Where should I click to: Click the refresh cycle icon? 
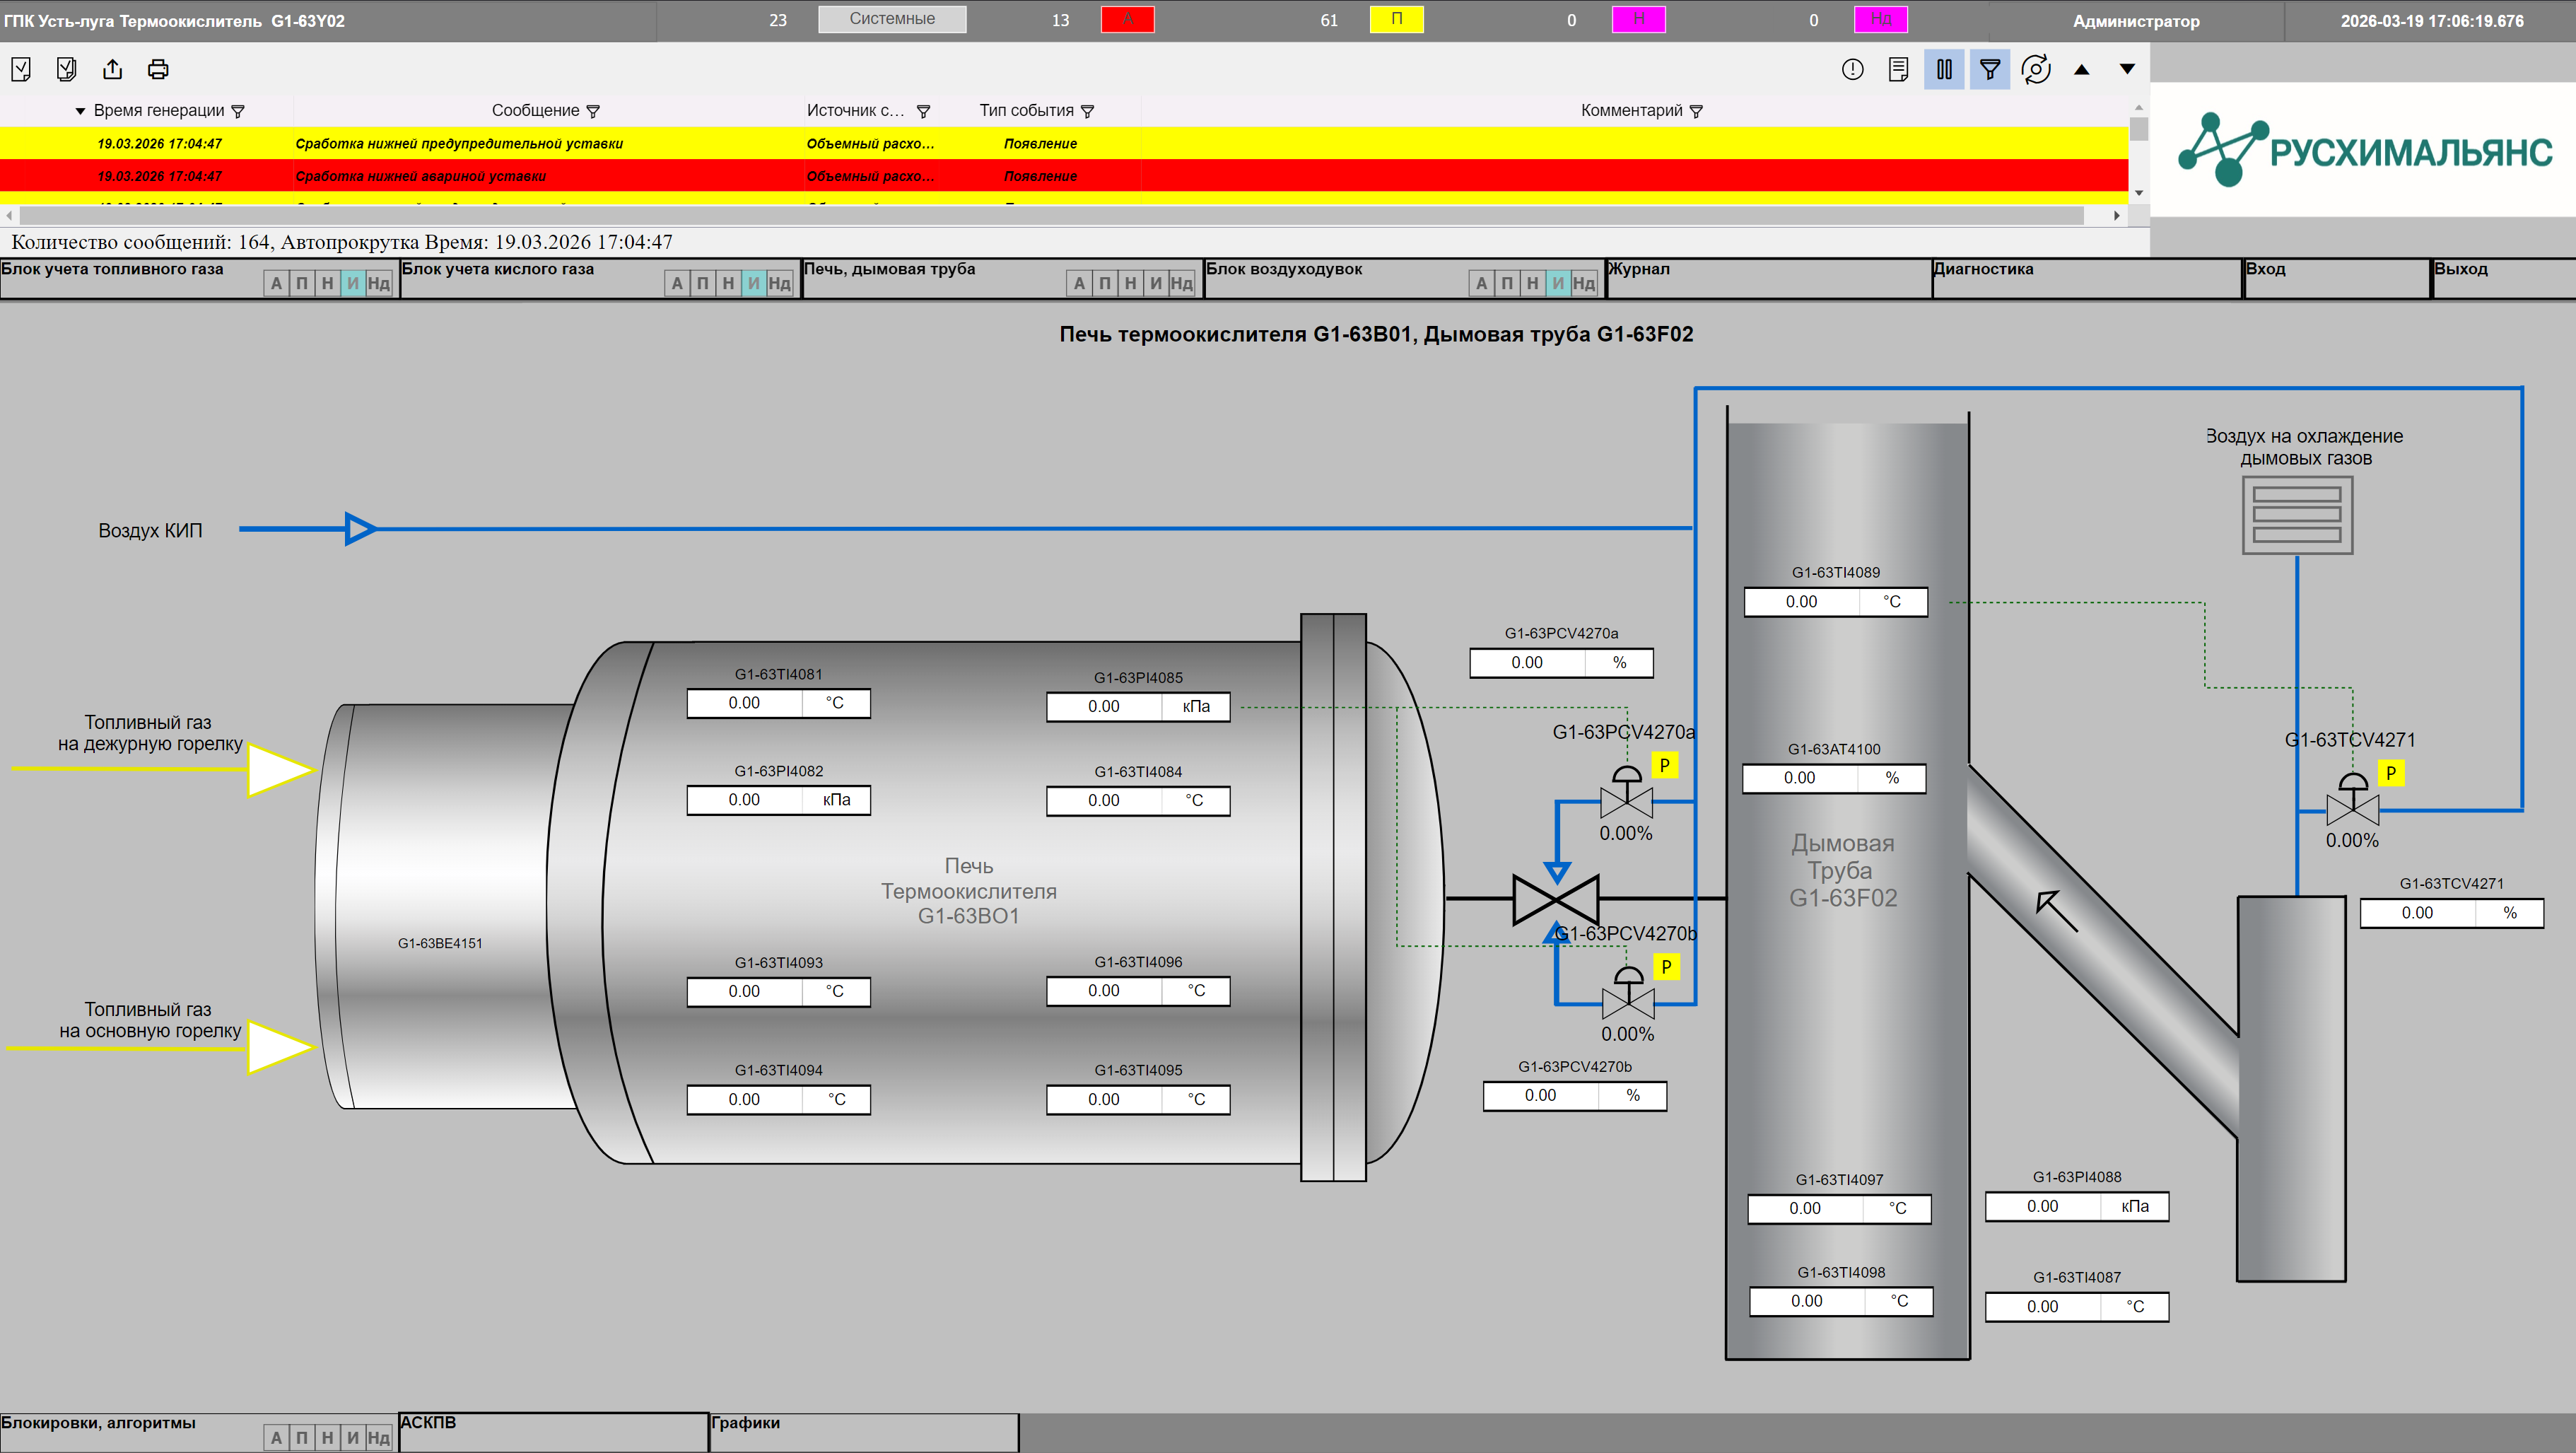pyautogui.click(x=2036, y=69)
